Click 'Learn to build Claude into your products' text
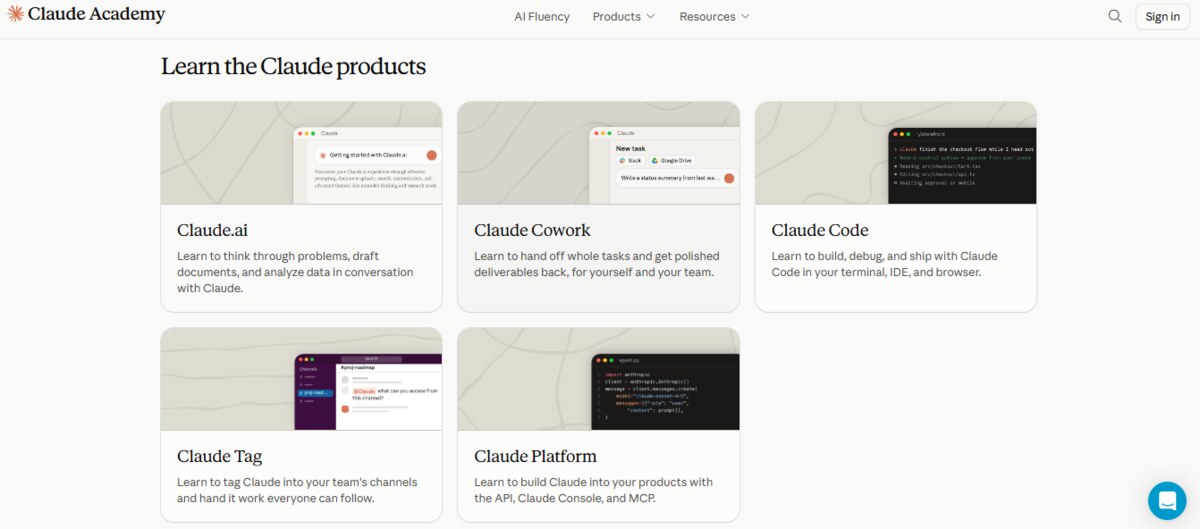This screenshot has width=1200, height=529. [593, 490]
